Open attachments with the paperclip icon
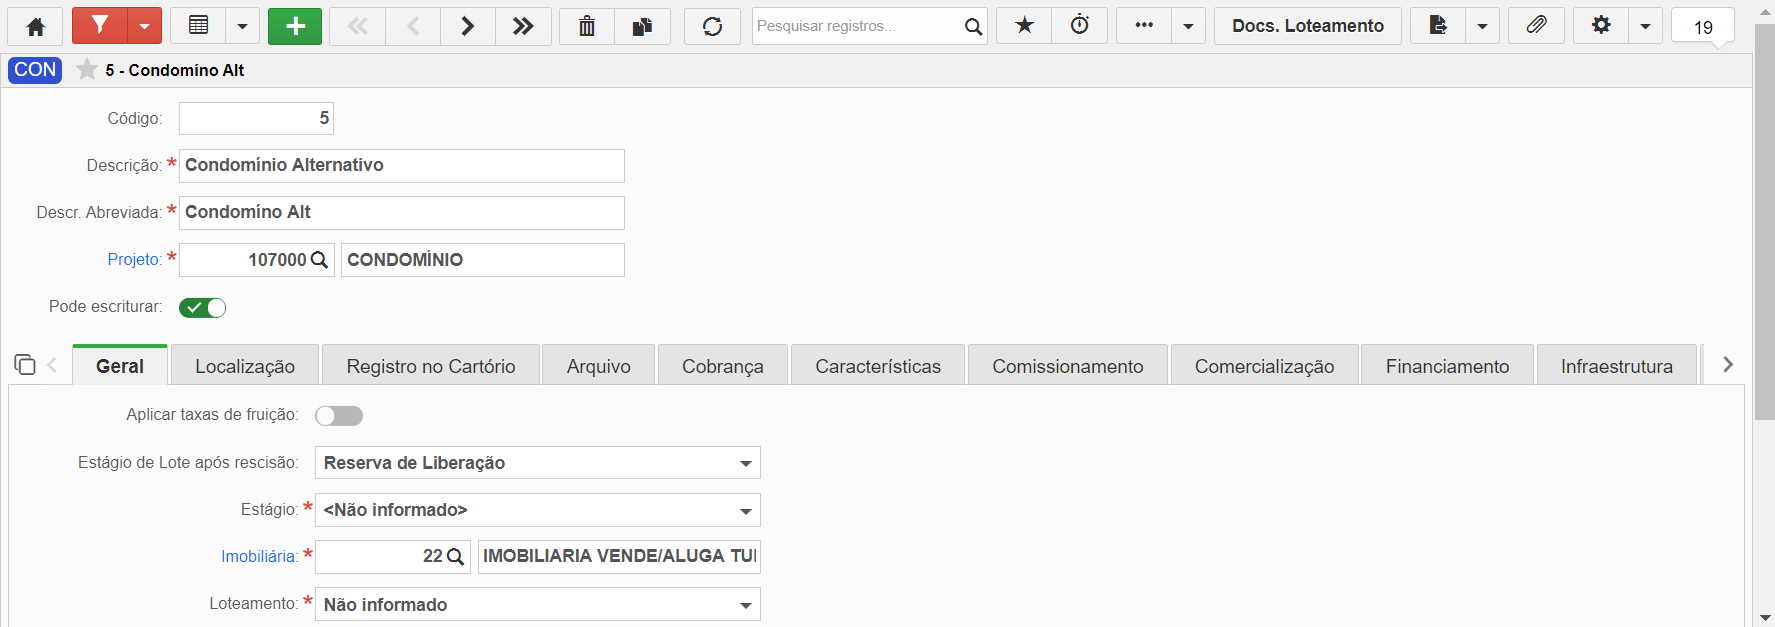 1536,26
